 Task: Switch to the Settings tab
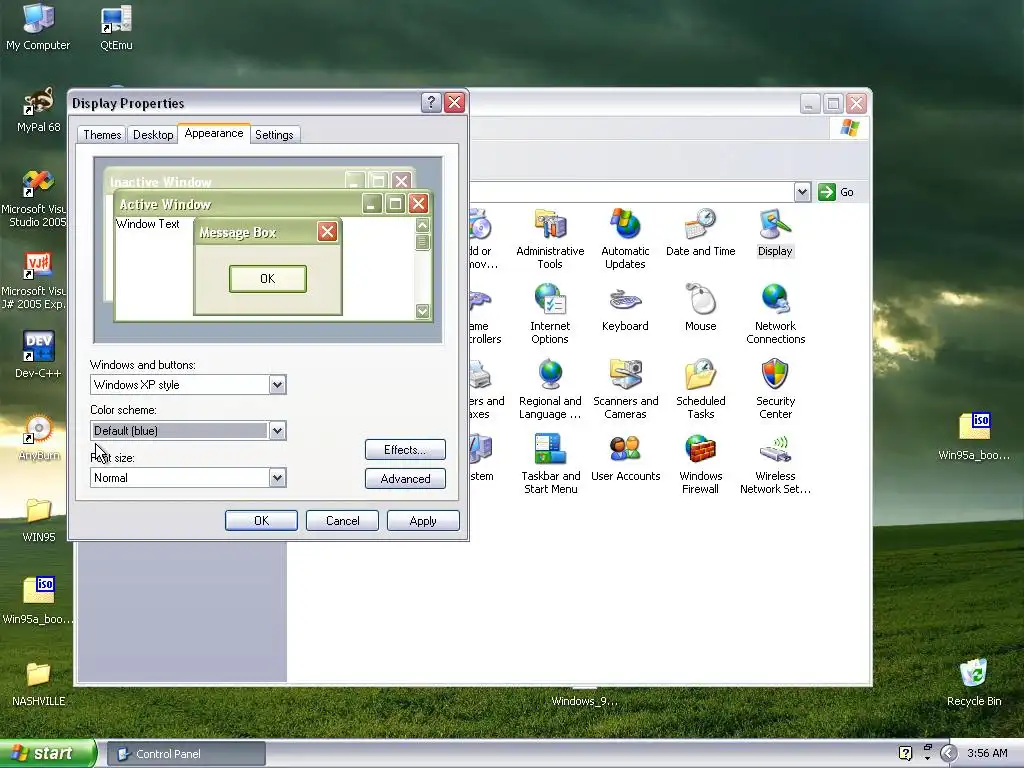tap(274, 135)
